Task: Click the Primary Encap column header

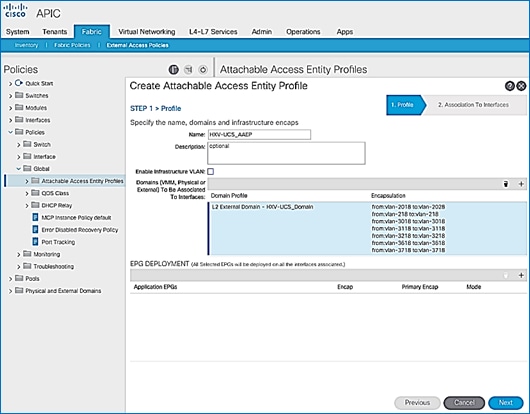Action: click(420, 287)
